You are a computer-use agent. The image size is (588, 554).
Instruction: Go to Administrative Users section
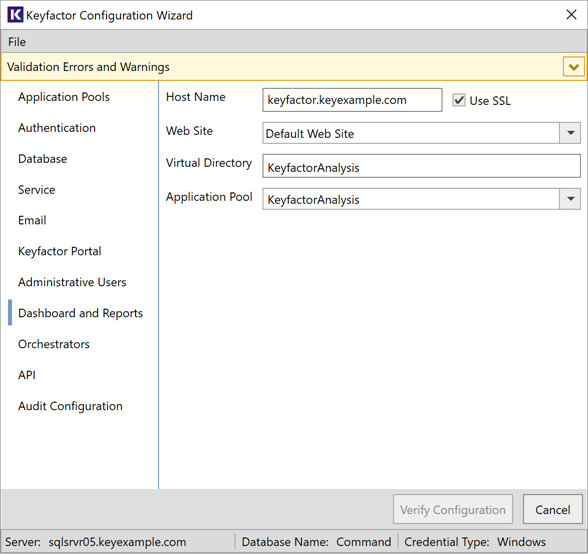click(x=72, y=282)
